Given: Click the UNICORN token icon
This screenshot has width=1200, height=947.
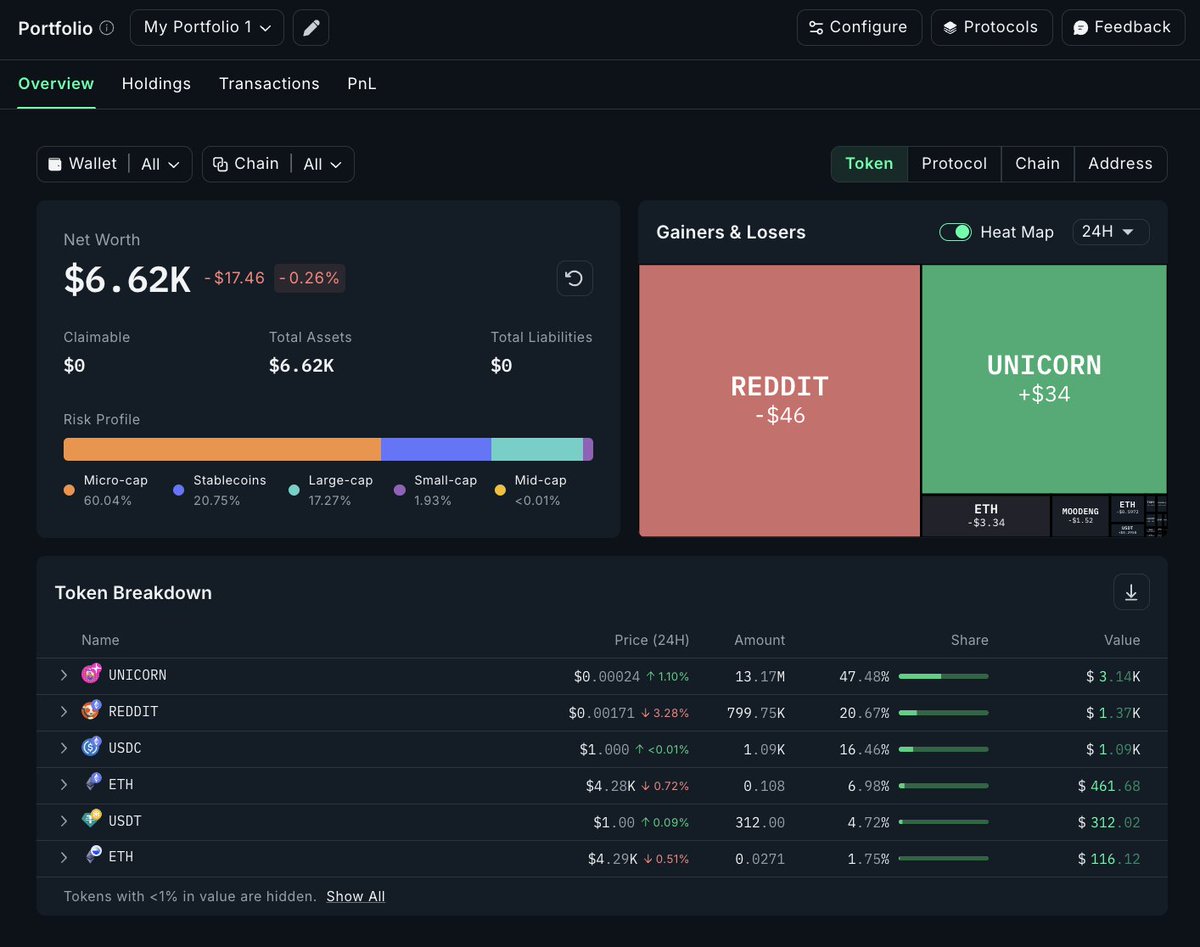Looking at the screenshot, I should [92, 674].
